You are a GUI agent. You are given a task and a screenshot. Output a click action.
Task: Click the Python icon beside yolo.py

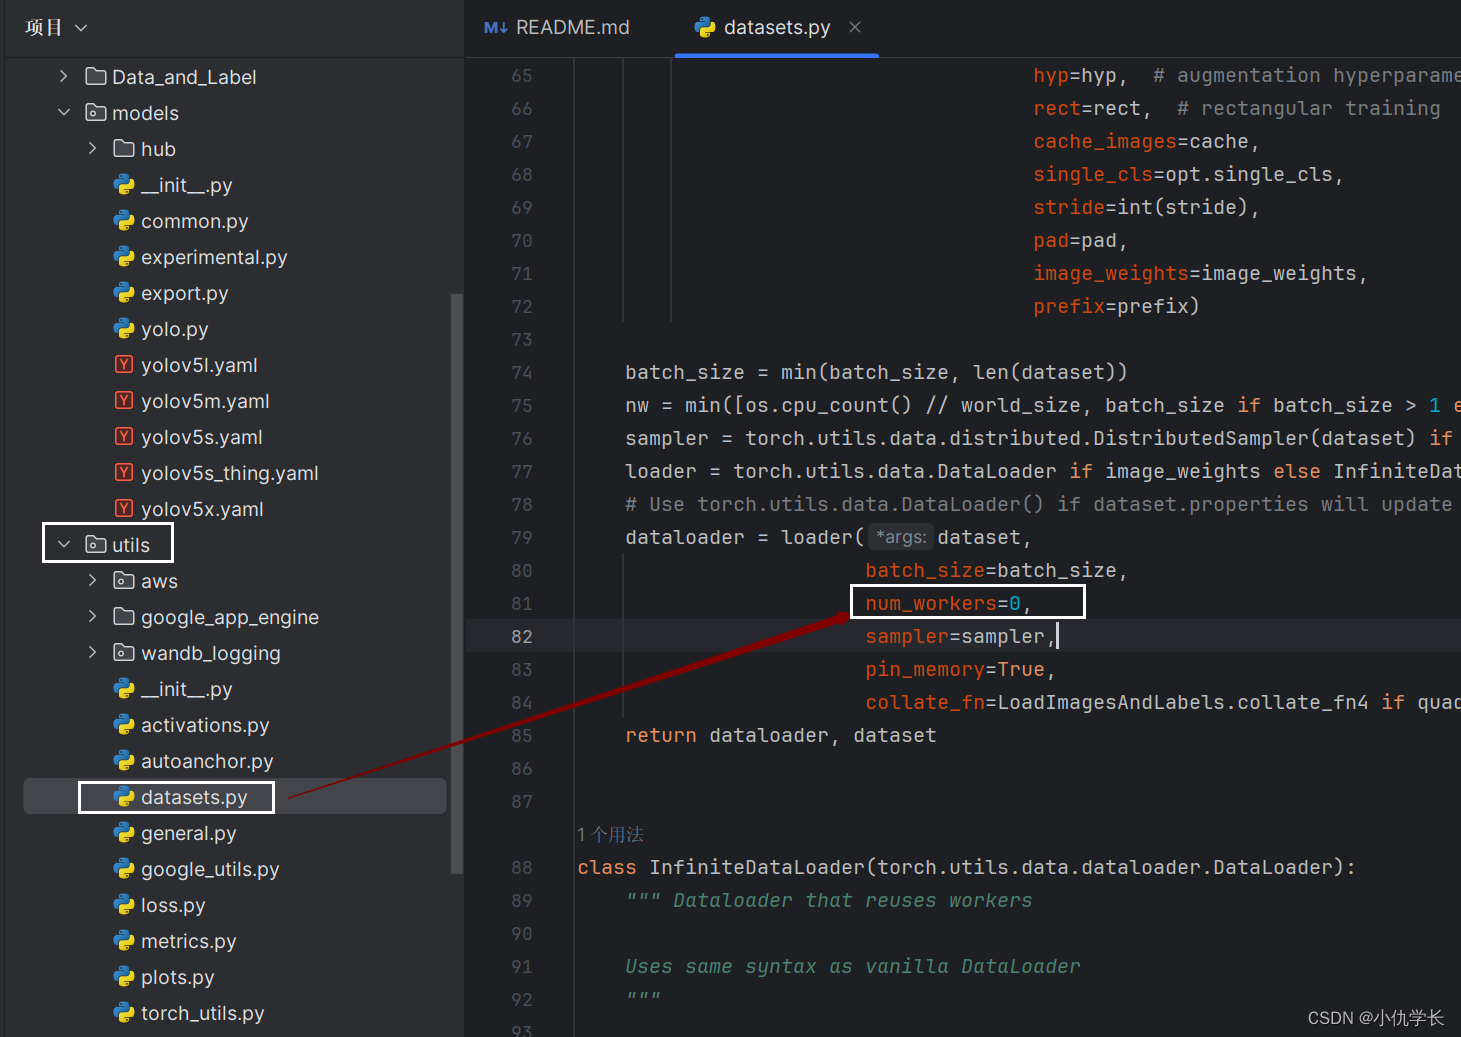tap(124, 329)
